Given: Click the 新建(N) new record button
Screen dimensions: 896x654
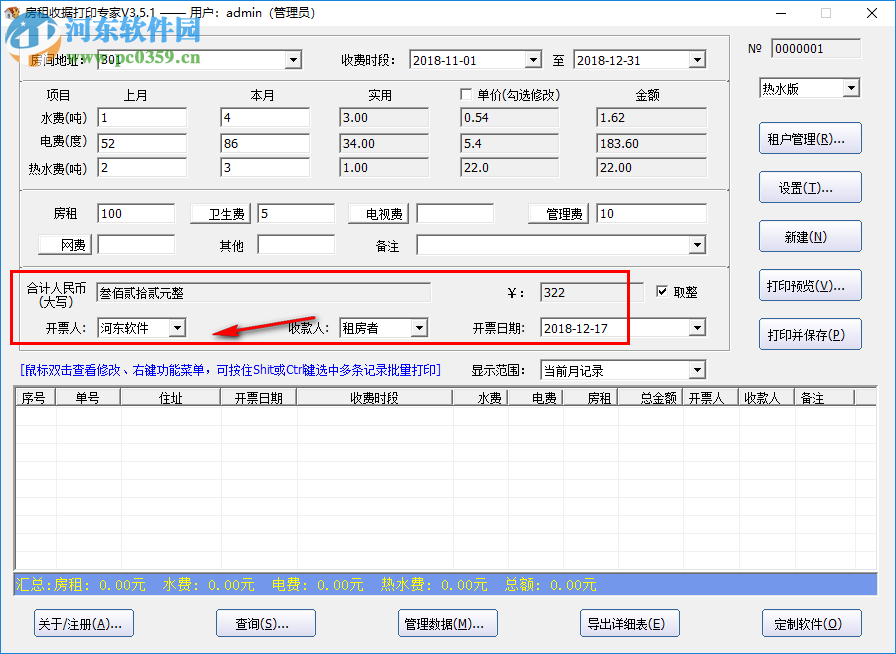Looking at the screenshot, I should tap(811, 236).
